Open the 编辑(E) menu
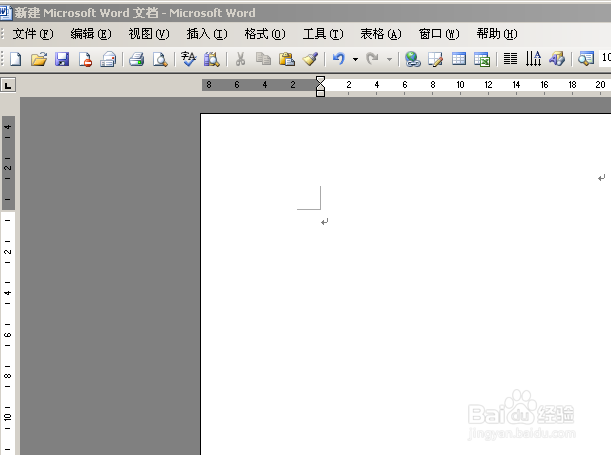The image size is (611, 455). (91, 34)
